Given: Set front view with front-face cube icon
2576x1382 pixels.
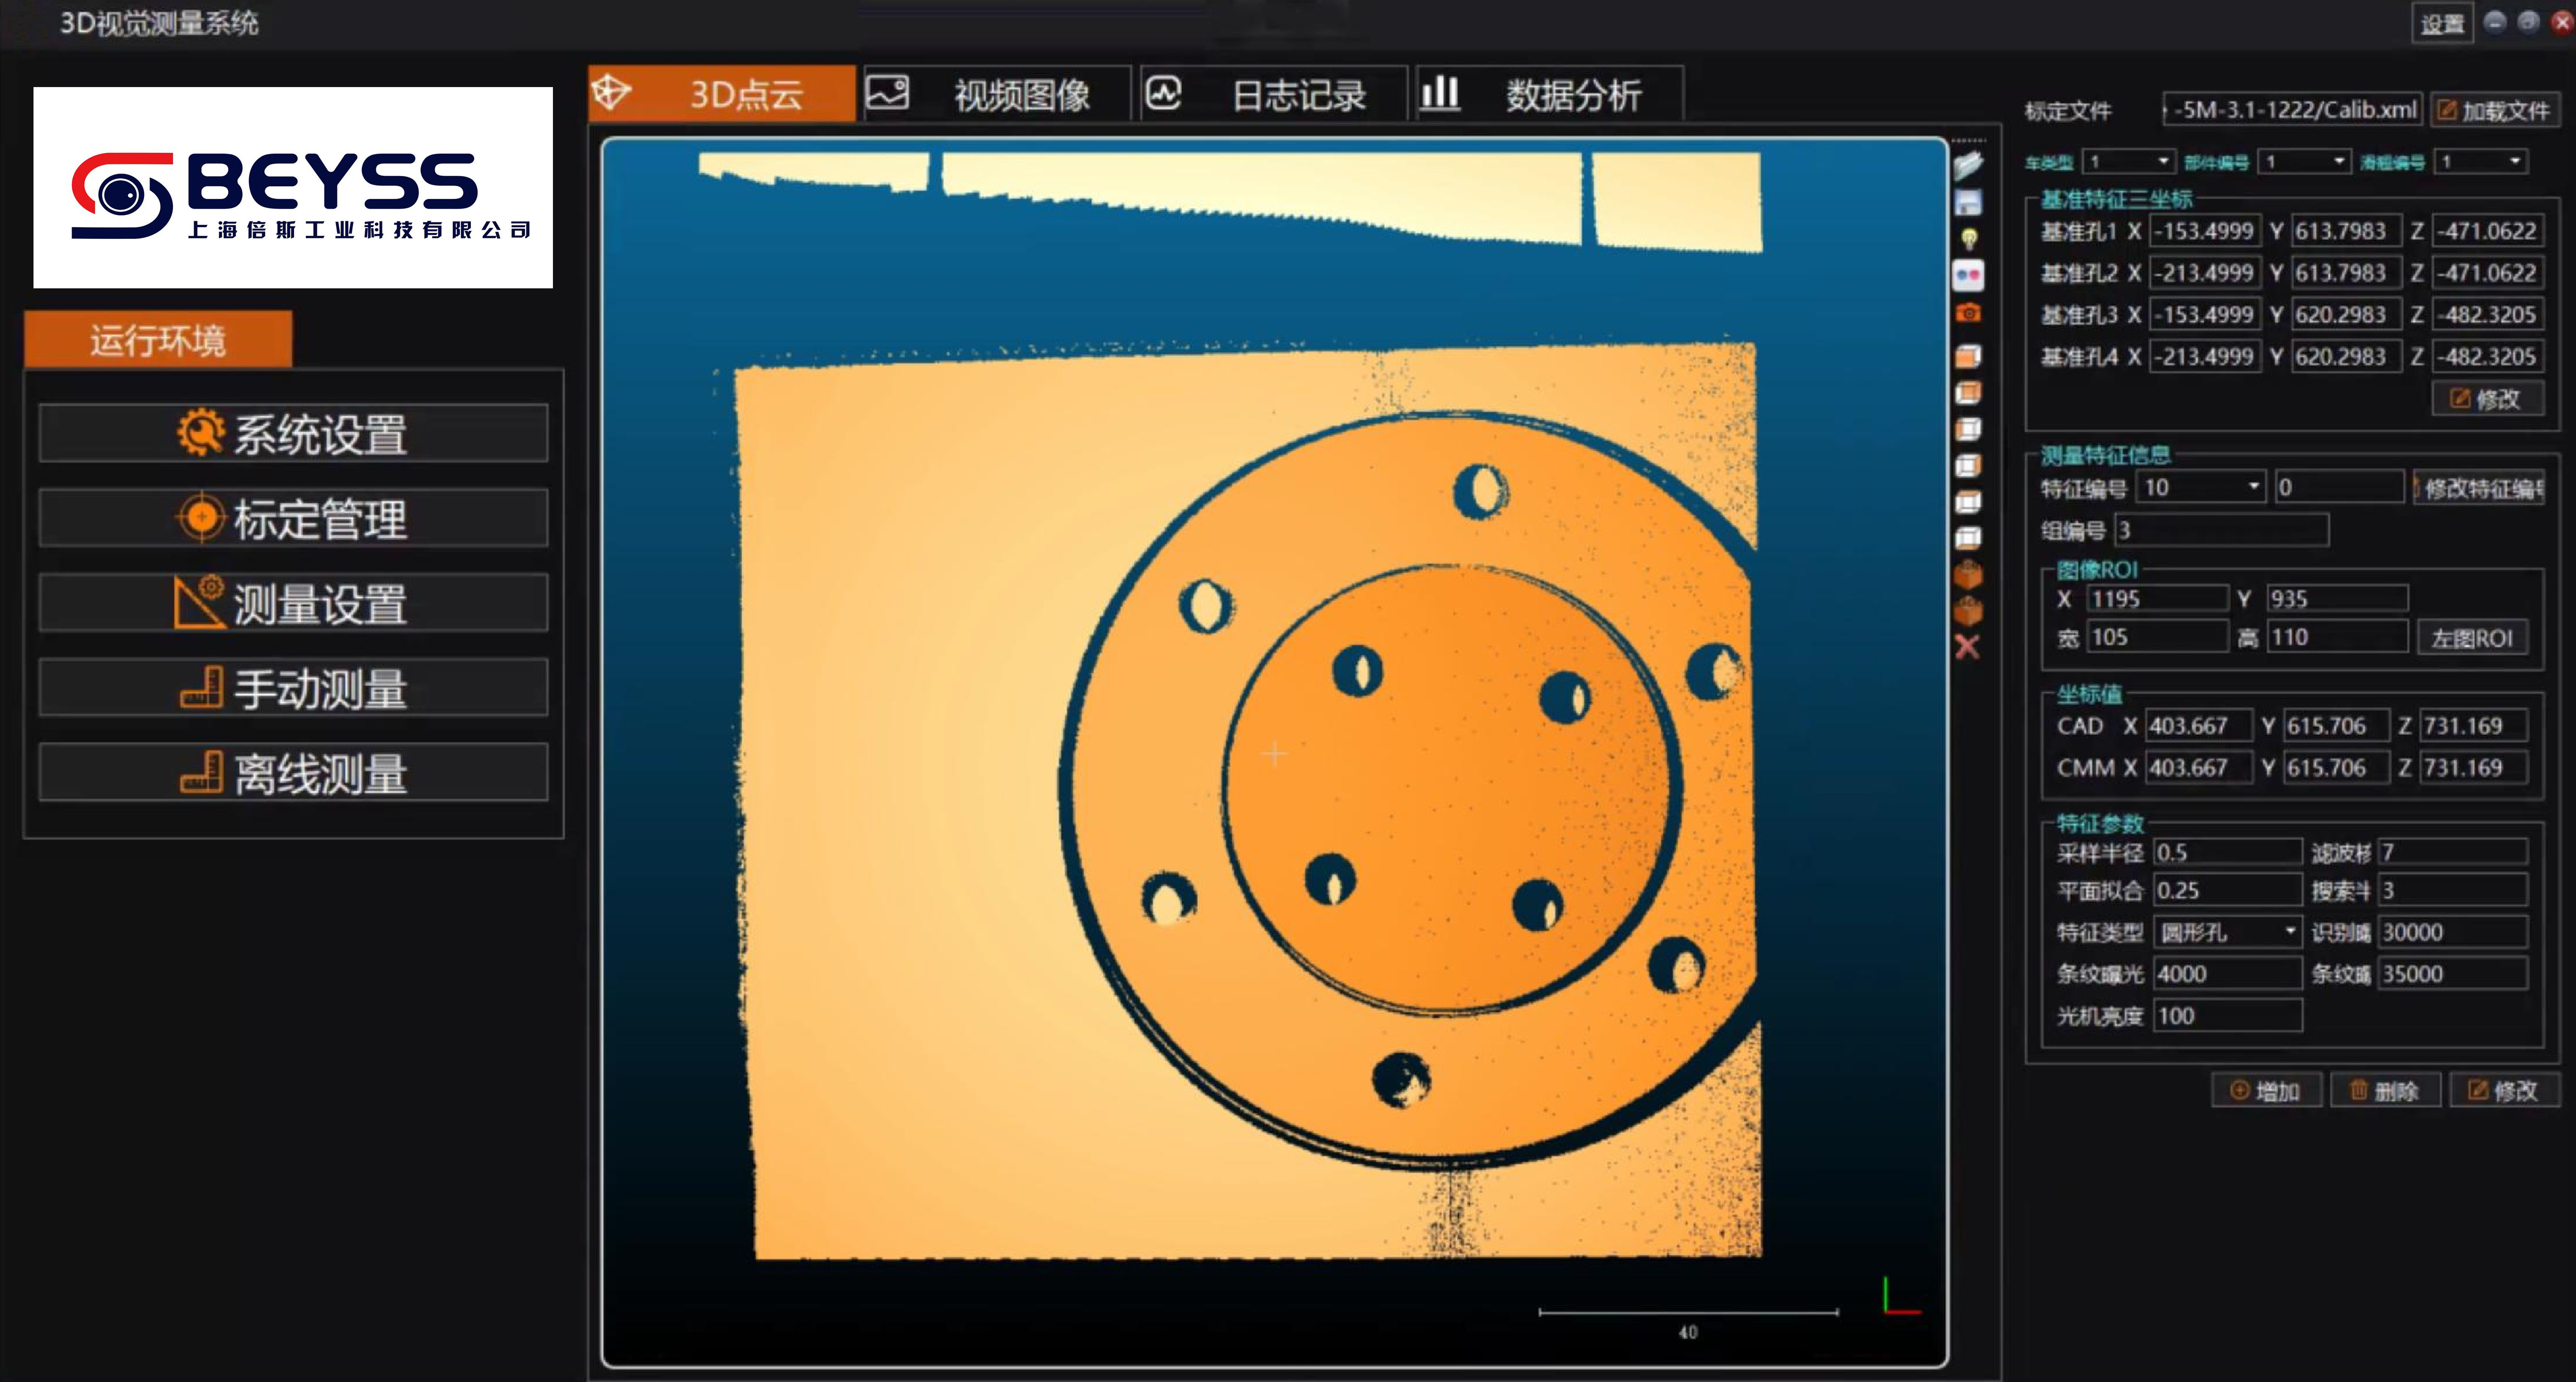Looking at the screenshot, I should point(1968,356).
